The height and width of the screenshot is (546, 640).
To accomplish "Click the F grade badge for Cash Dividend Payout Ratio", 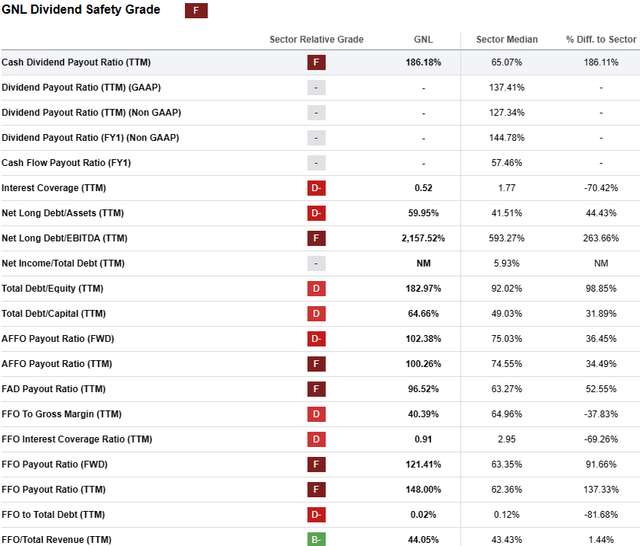I will (316, 62).
